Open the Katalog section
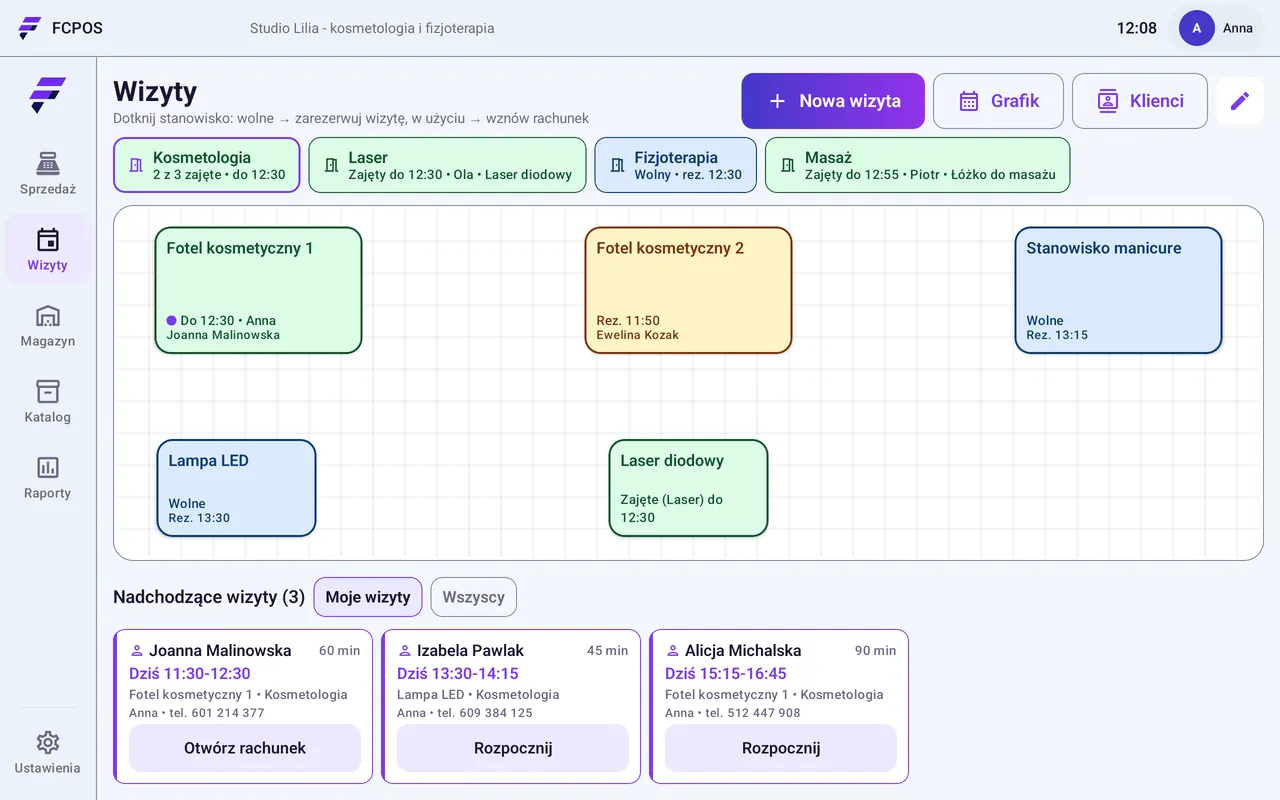 [x=48, y=402]
